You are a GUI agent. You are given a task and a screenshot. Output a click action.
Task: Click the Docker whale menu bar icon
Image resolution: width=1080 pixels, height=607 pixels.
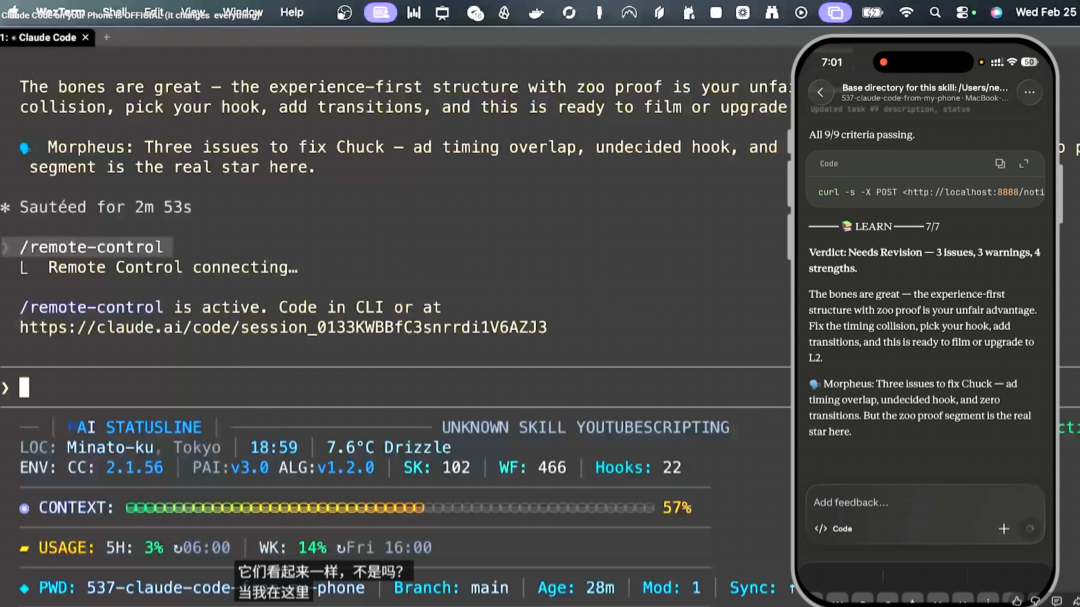536,12
